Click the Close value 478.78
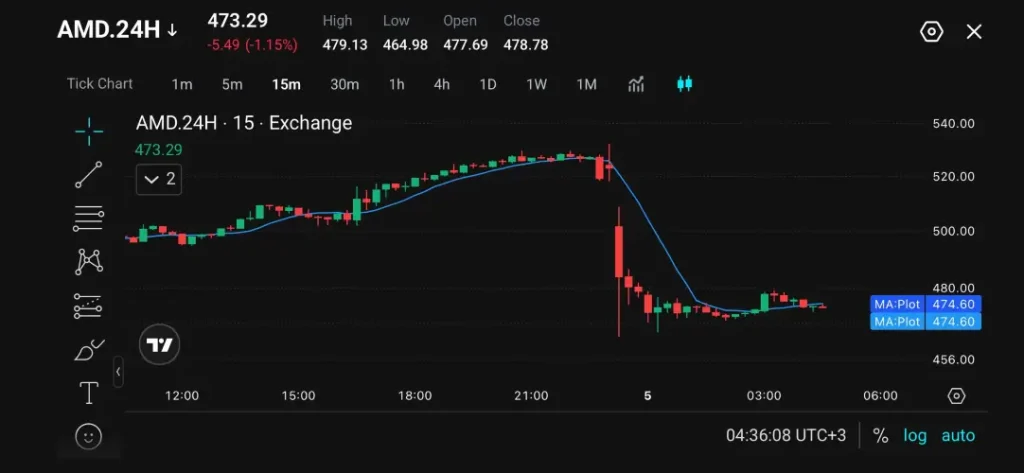Screen dimensions: 1024x473 526,45
